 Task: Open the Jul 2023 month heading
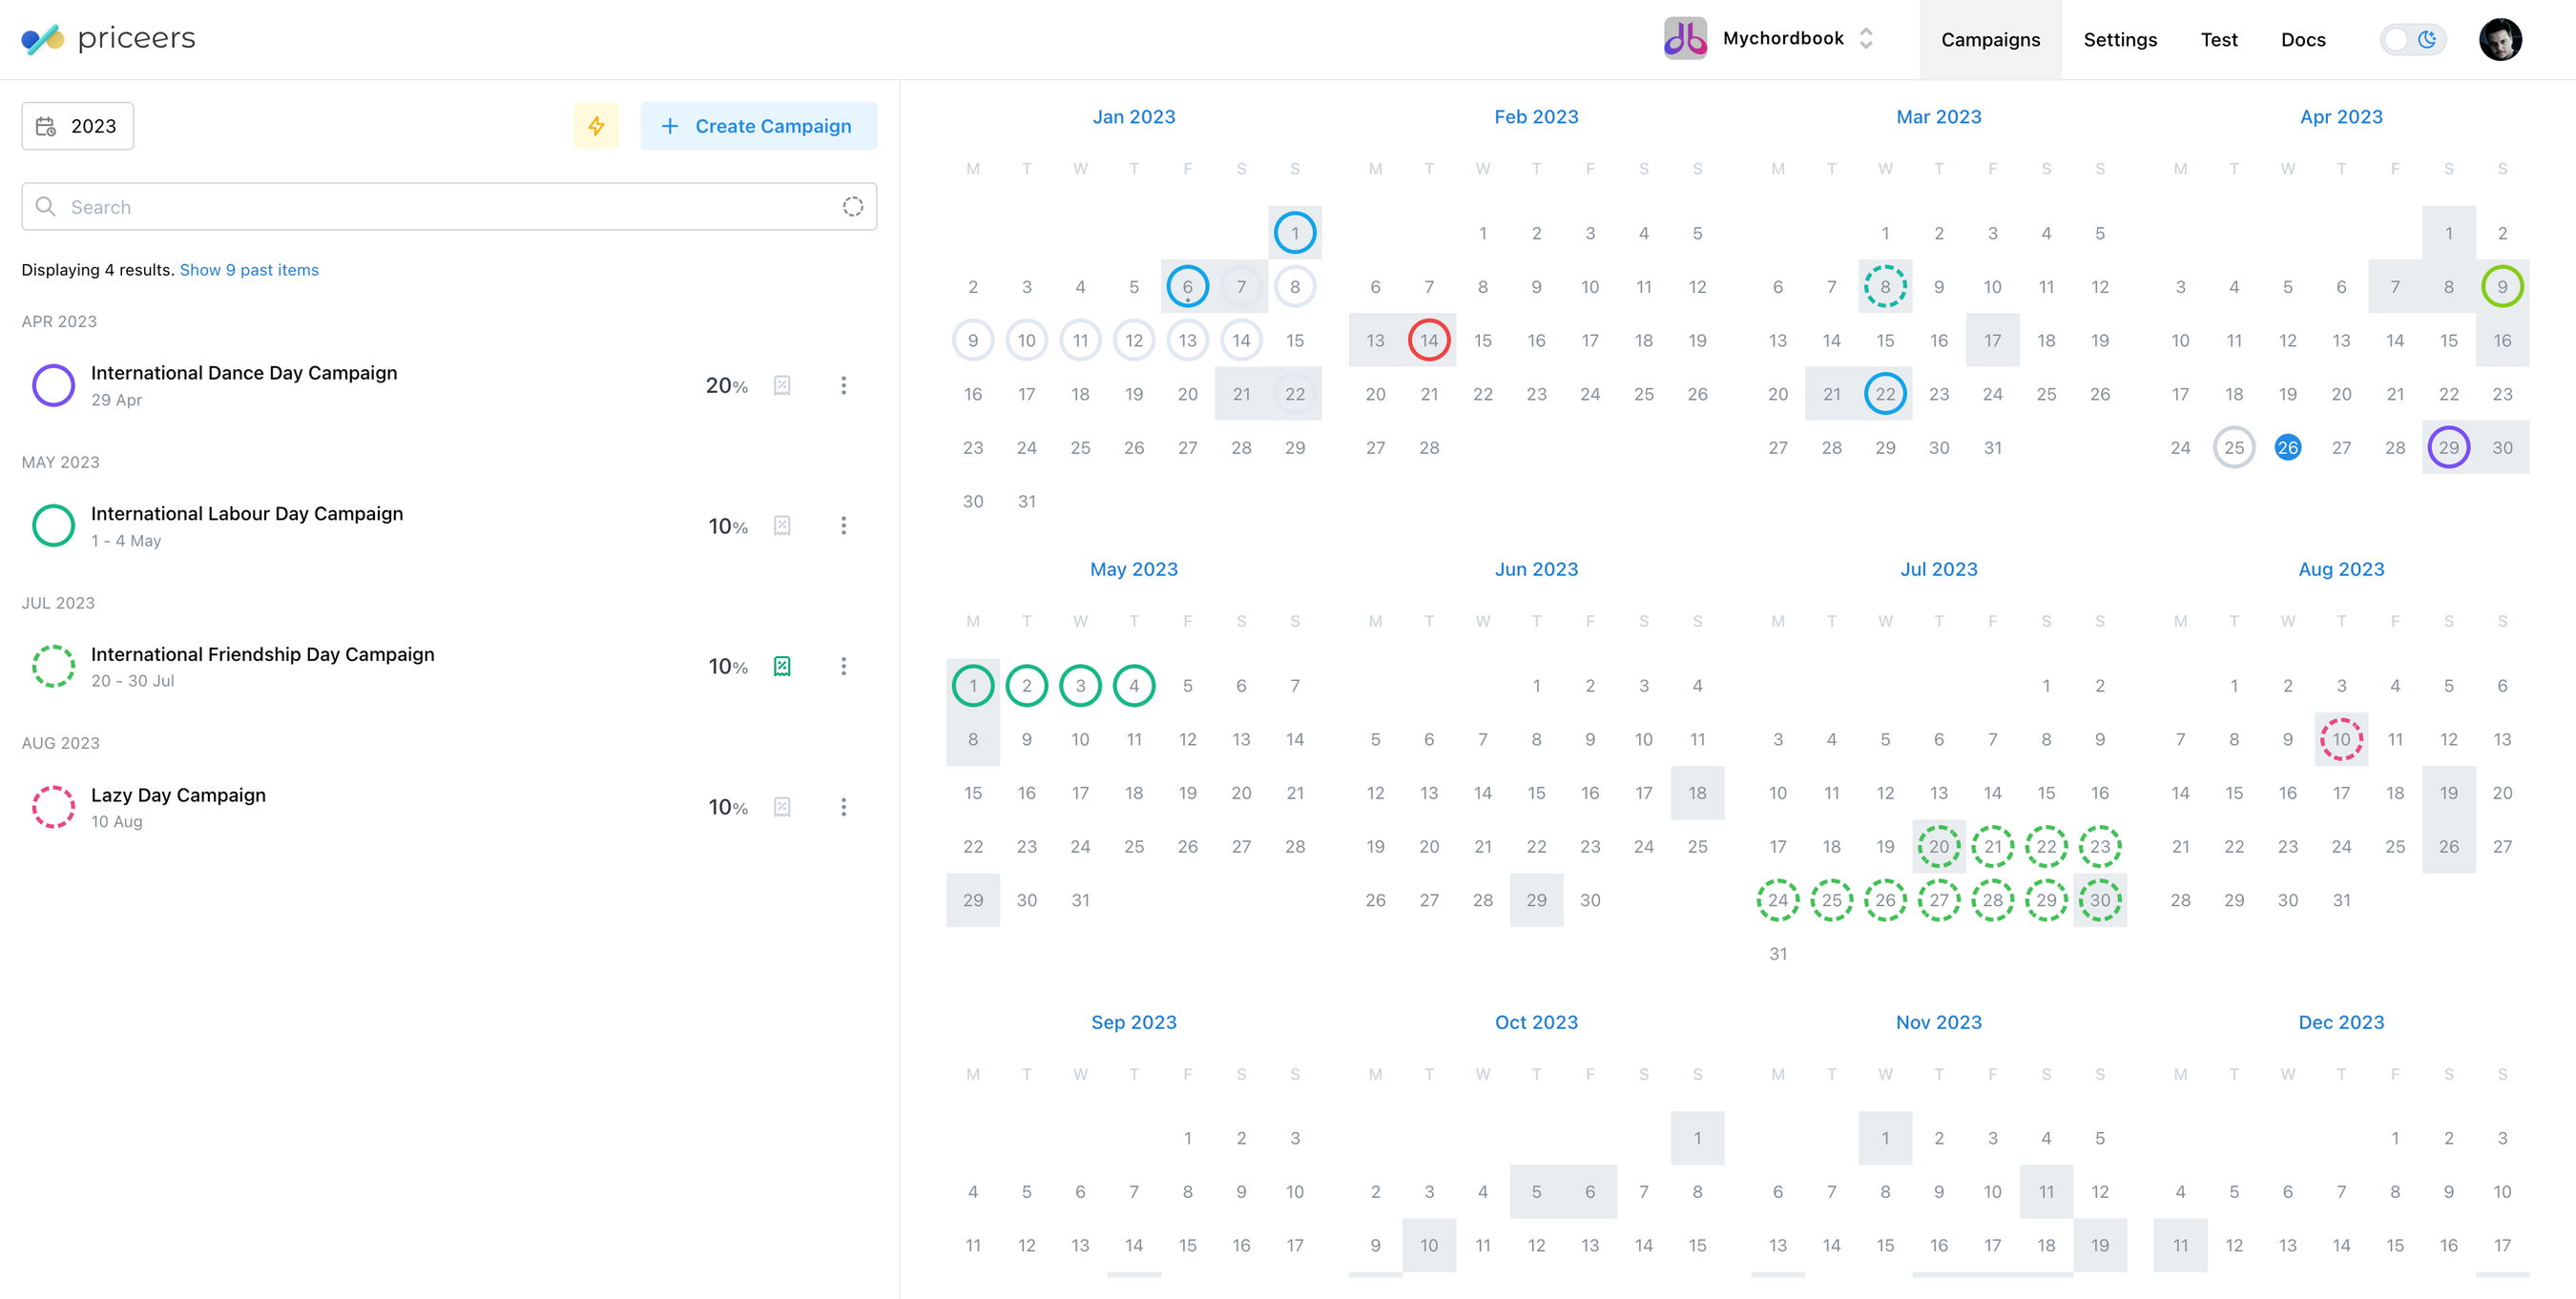click(x=1938, y=569)
